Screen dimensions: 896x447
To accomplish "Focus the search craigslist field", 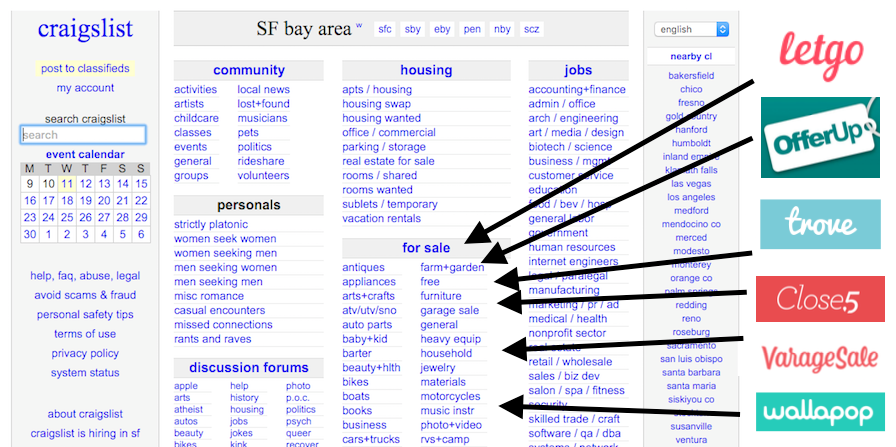I will pos(83,135).
